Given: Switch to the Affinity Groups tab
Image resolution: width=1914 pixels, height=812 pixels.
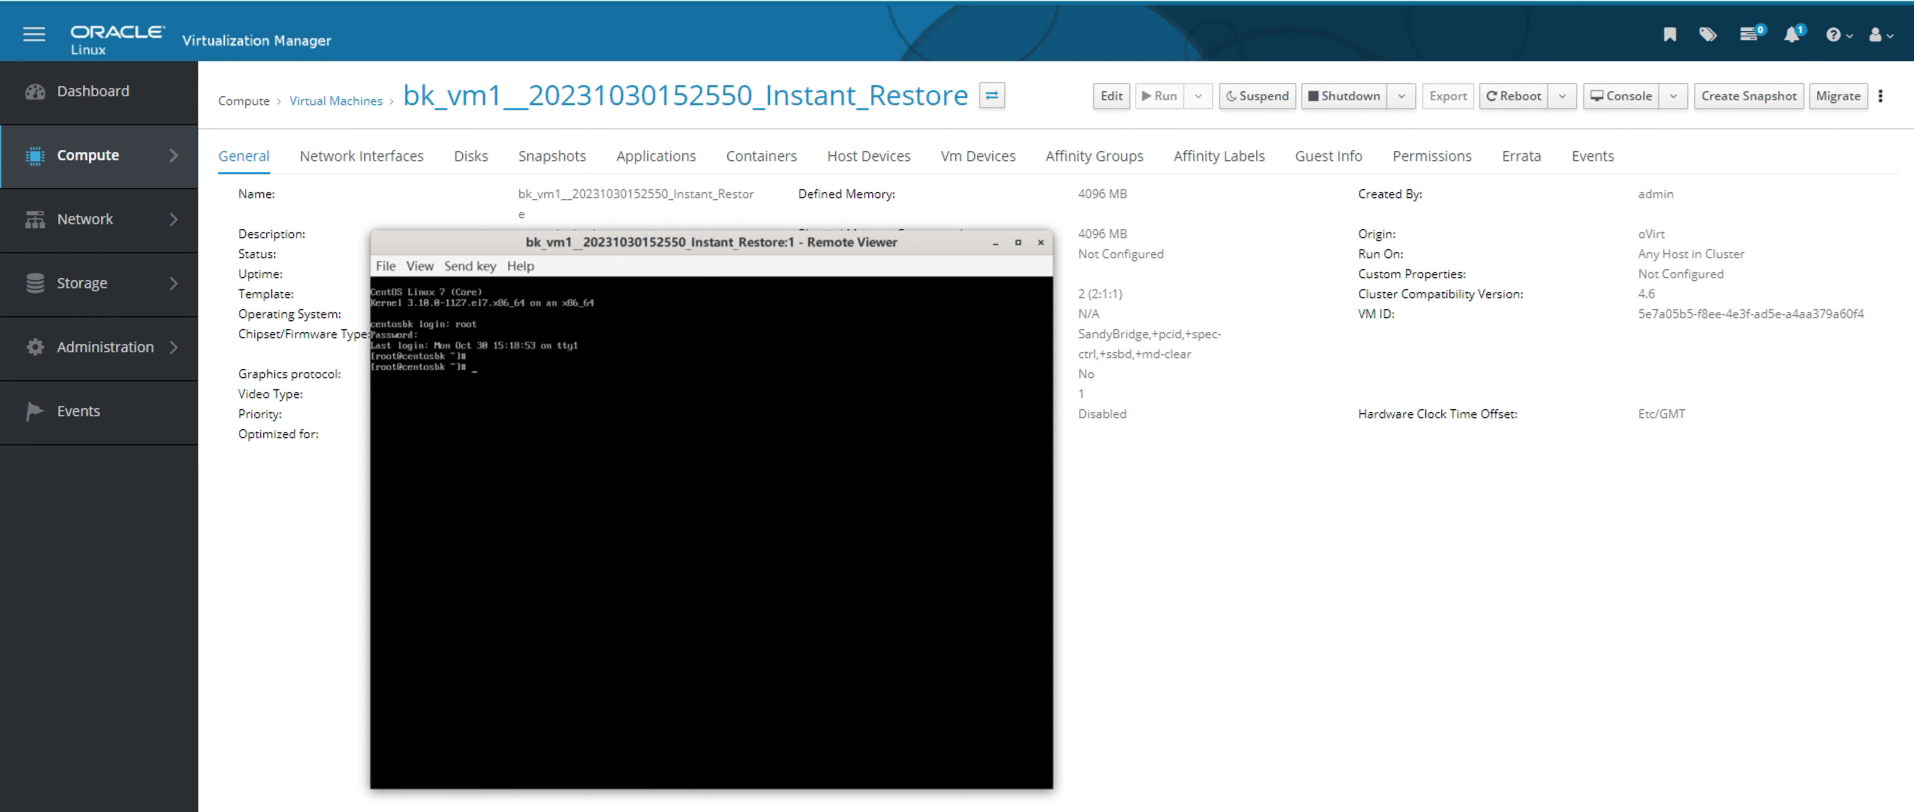Looking at the screenshot, I should [x=1094, y=156].
